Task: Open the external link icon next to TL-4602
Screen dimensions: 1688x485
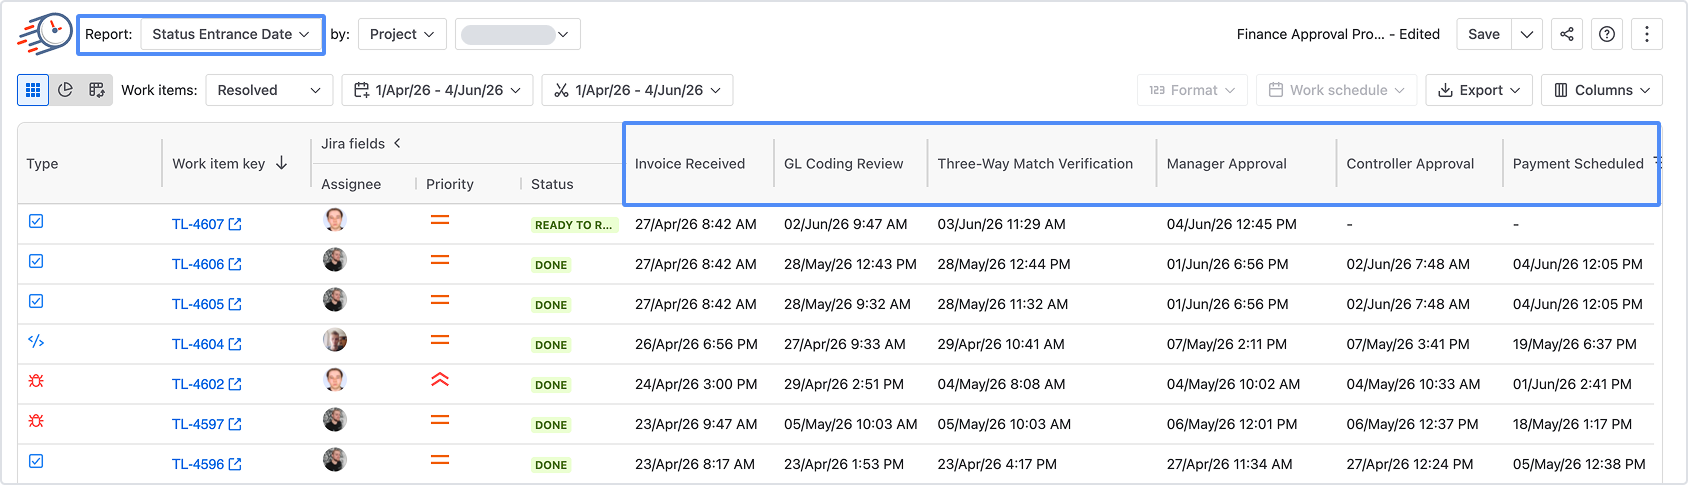Action: point(235,384)
